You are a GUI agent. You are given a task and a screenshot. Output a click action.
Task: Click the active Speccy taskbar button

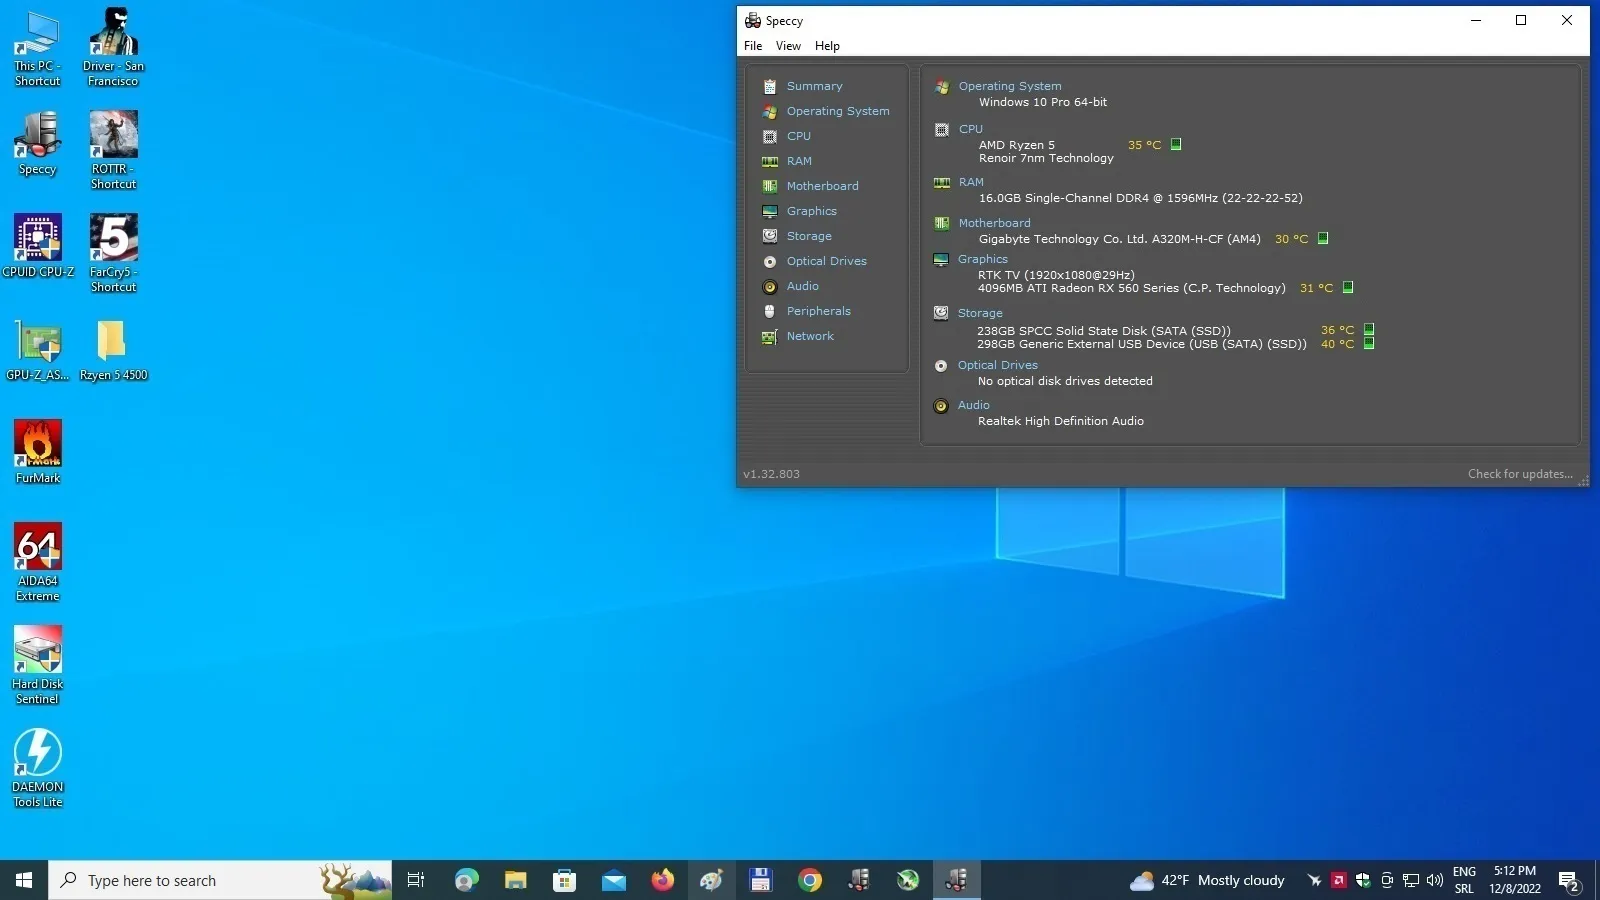[x=957, y=880]
